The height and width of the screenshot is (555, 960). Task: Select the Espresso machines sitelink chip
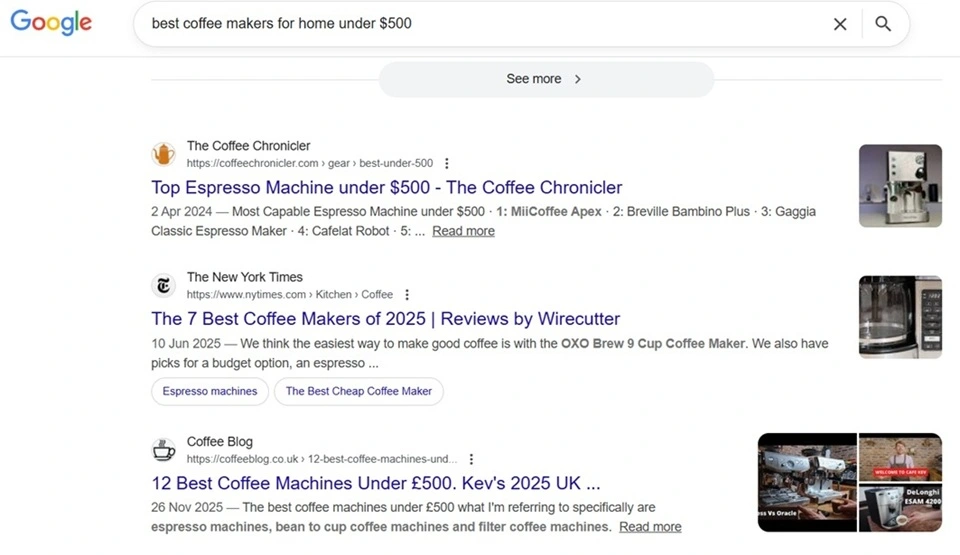(x=210, y=391)
